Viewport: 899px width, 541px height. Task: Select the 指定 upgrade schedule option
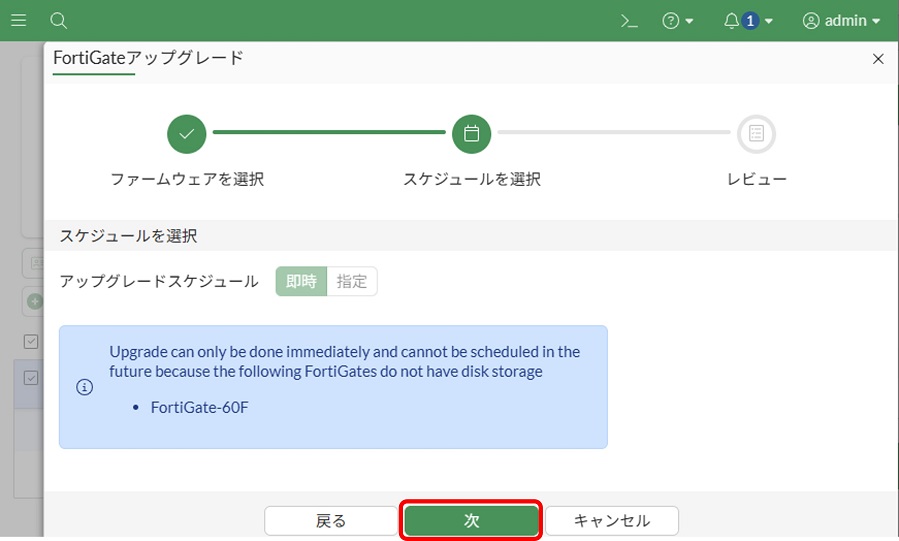pos(352,281)
